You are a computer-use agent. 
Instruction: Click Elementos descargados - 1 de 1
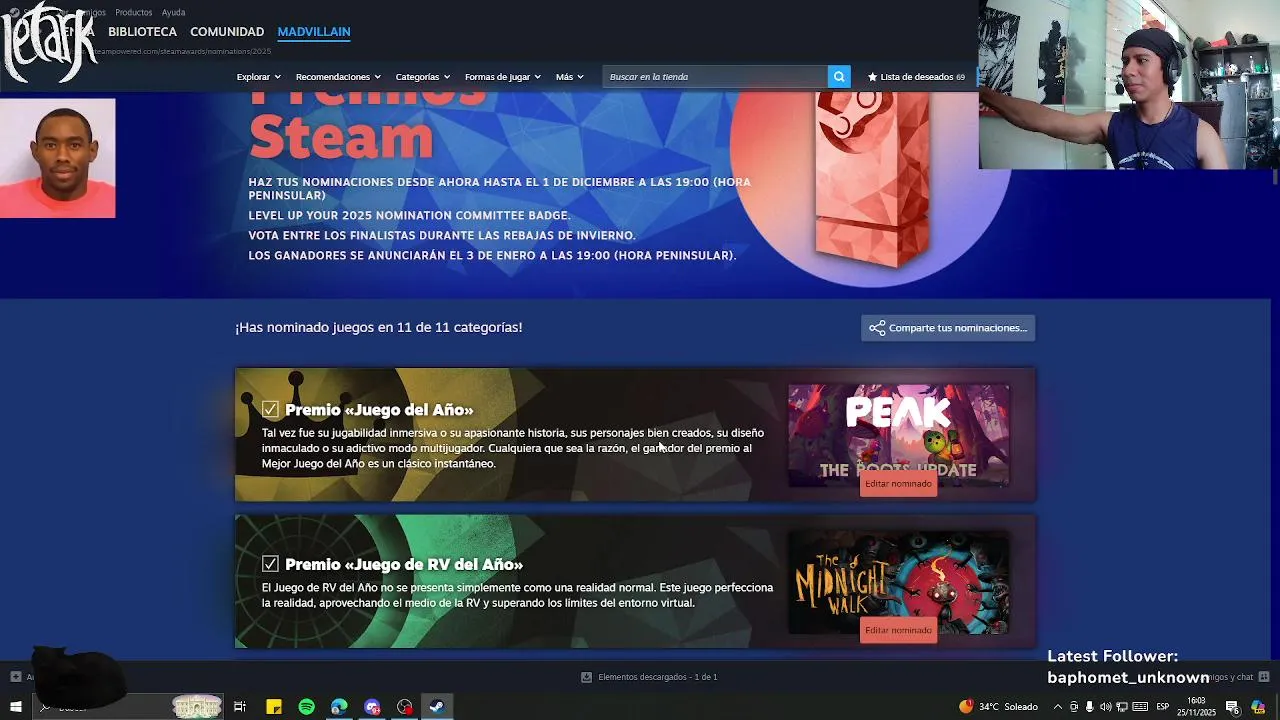pos(657,677)
